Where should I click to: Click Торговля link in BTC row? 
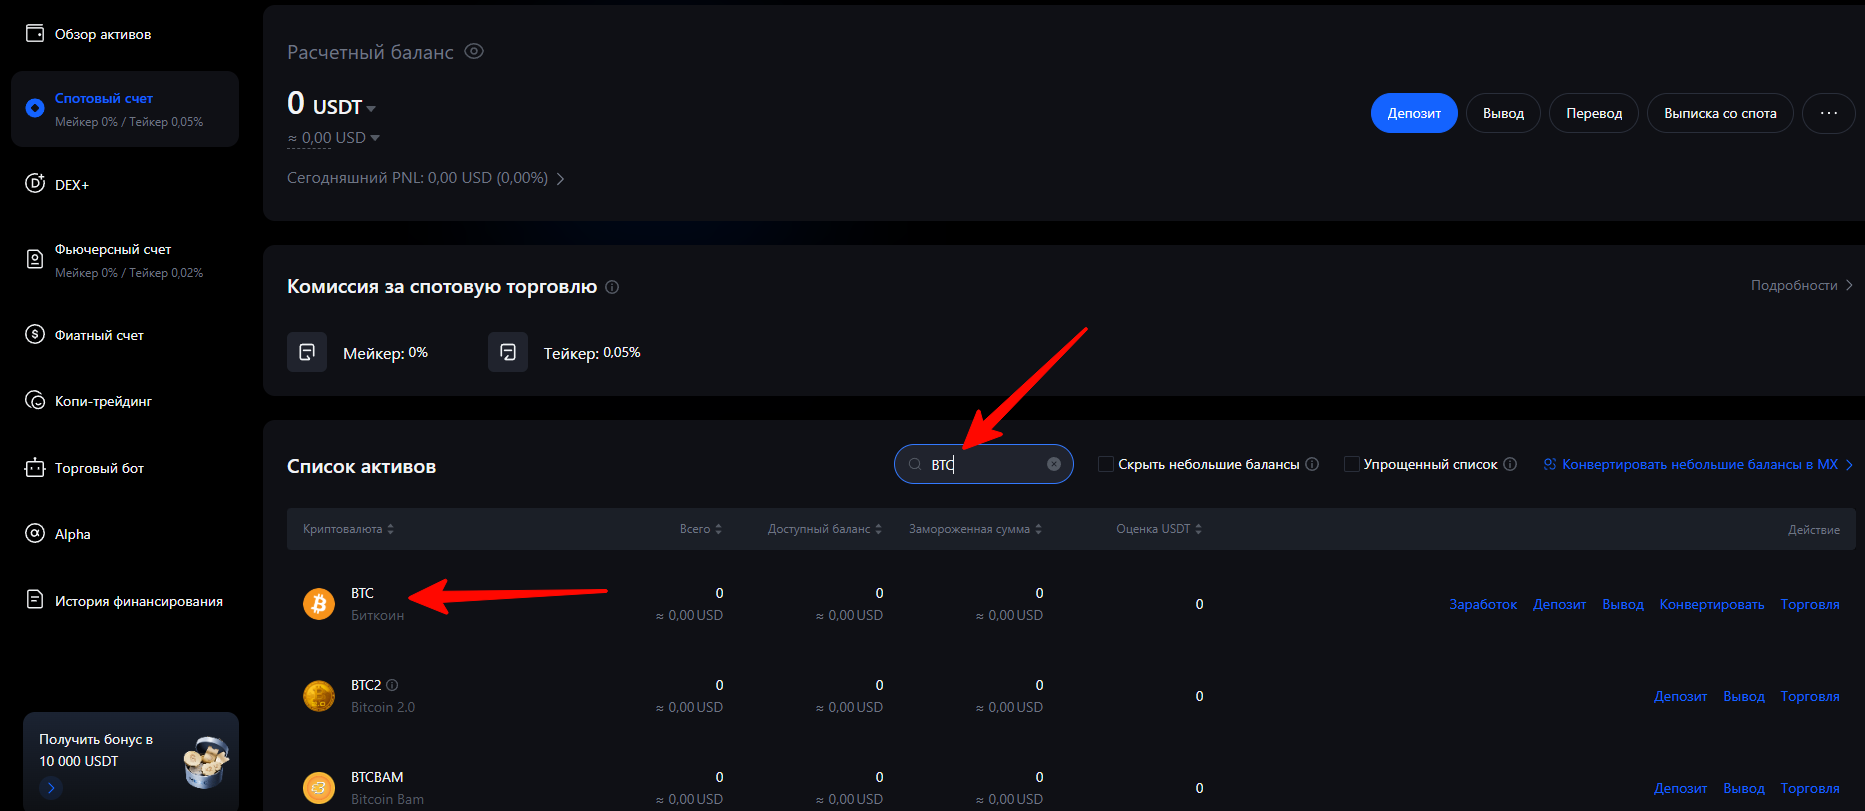1810,604
